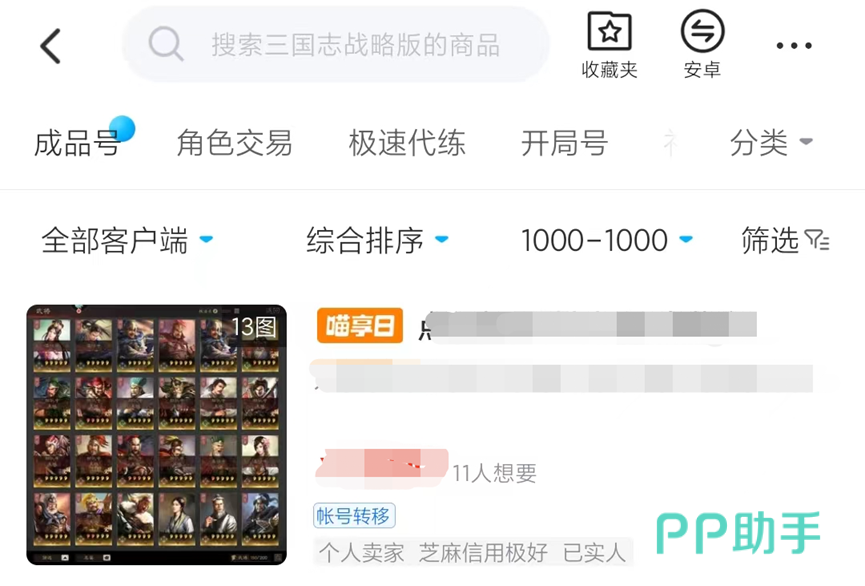Open the 综合排序 sort dropdown
Screen dimensions: 865x586
pyautogui.click(x=377, y=240)
